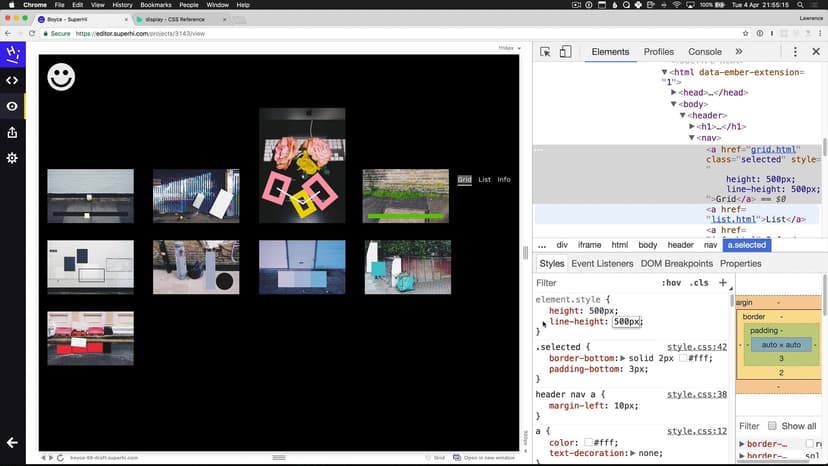Click the share/export icon in sidebar

coord(12,132)
